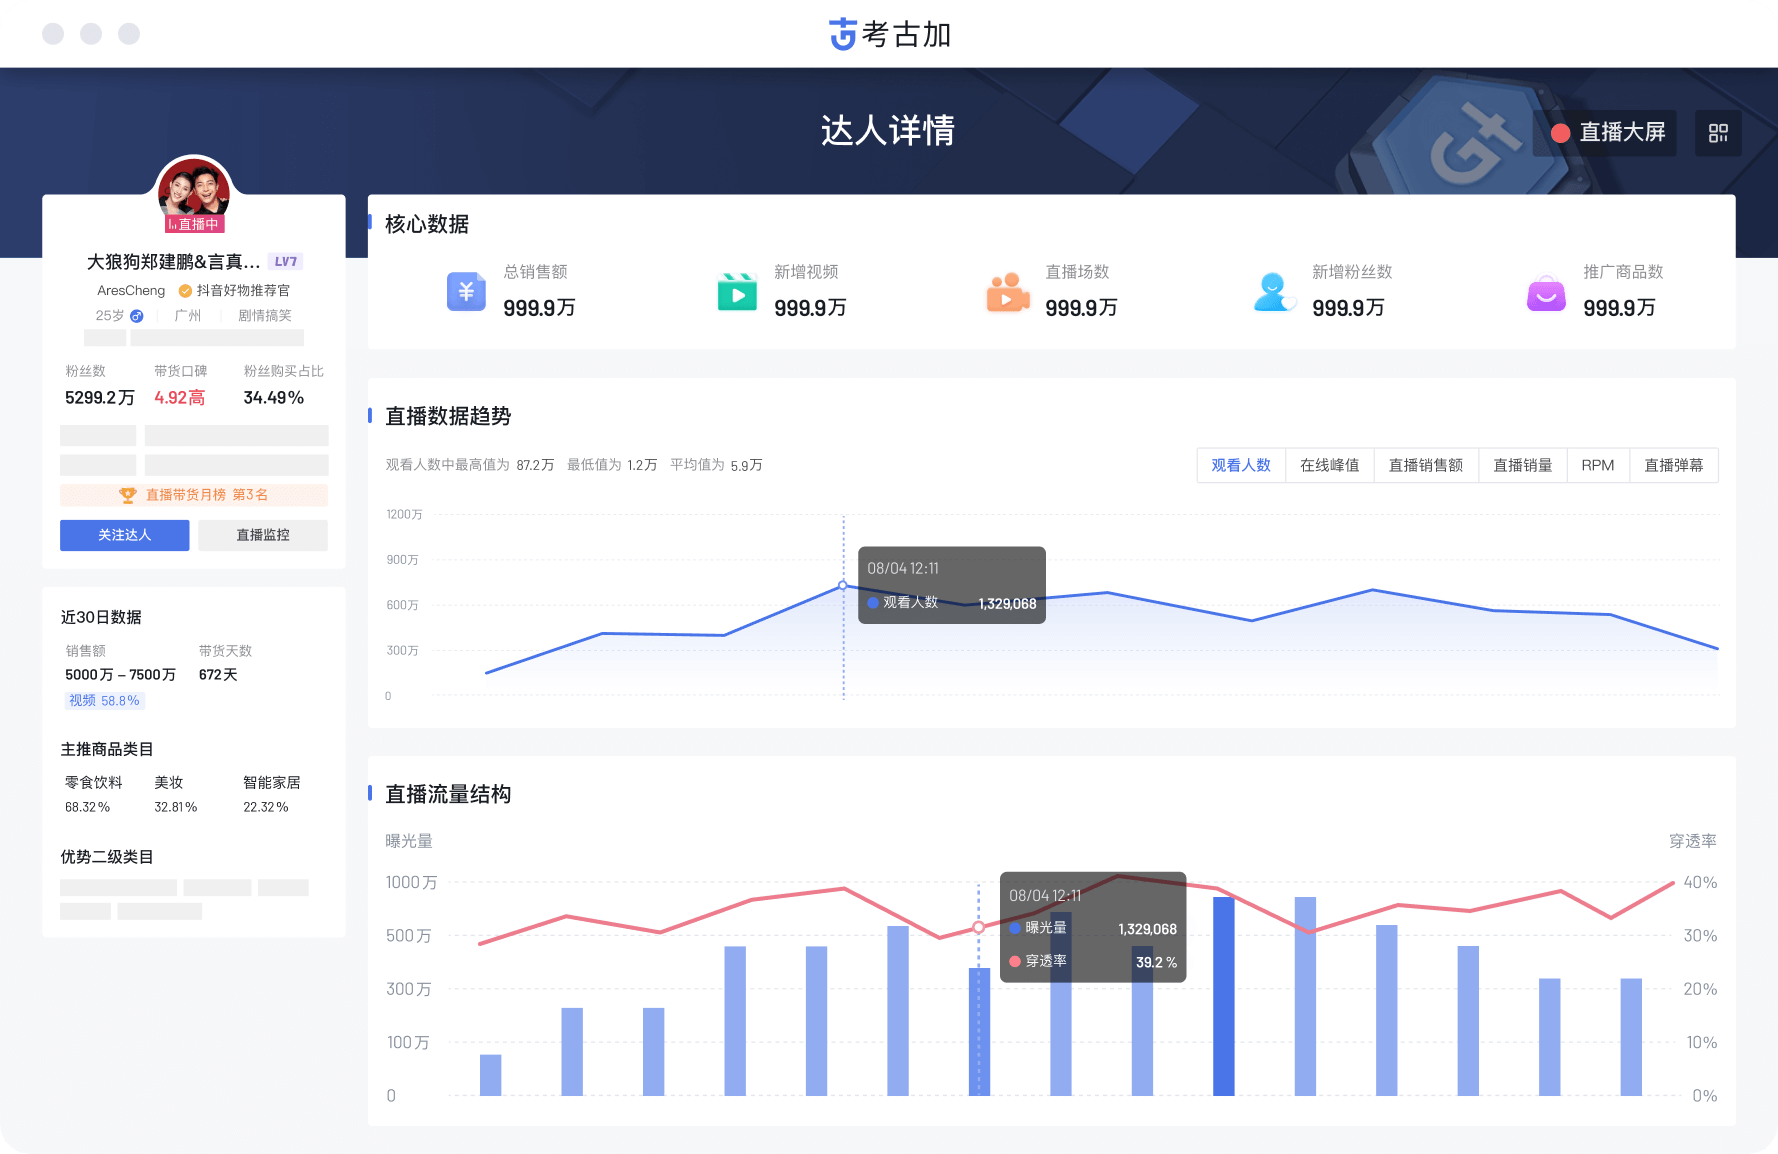The width and height of the screenshot is (1778, 1154).
Task: Open the 直播大屏 live screen button
Action: (x=1605, y=133)
